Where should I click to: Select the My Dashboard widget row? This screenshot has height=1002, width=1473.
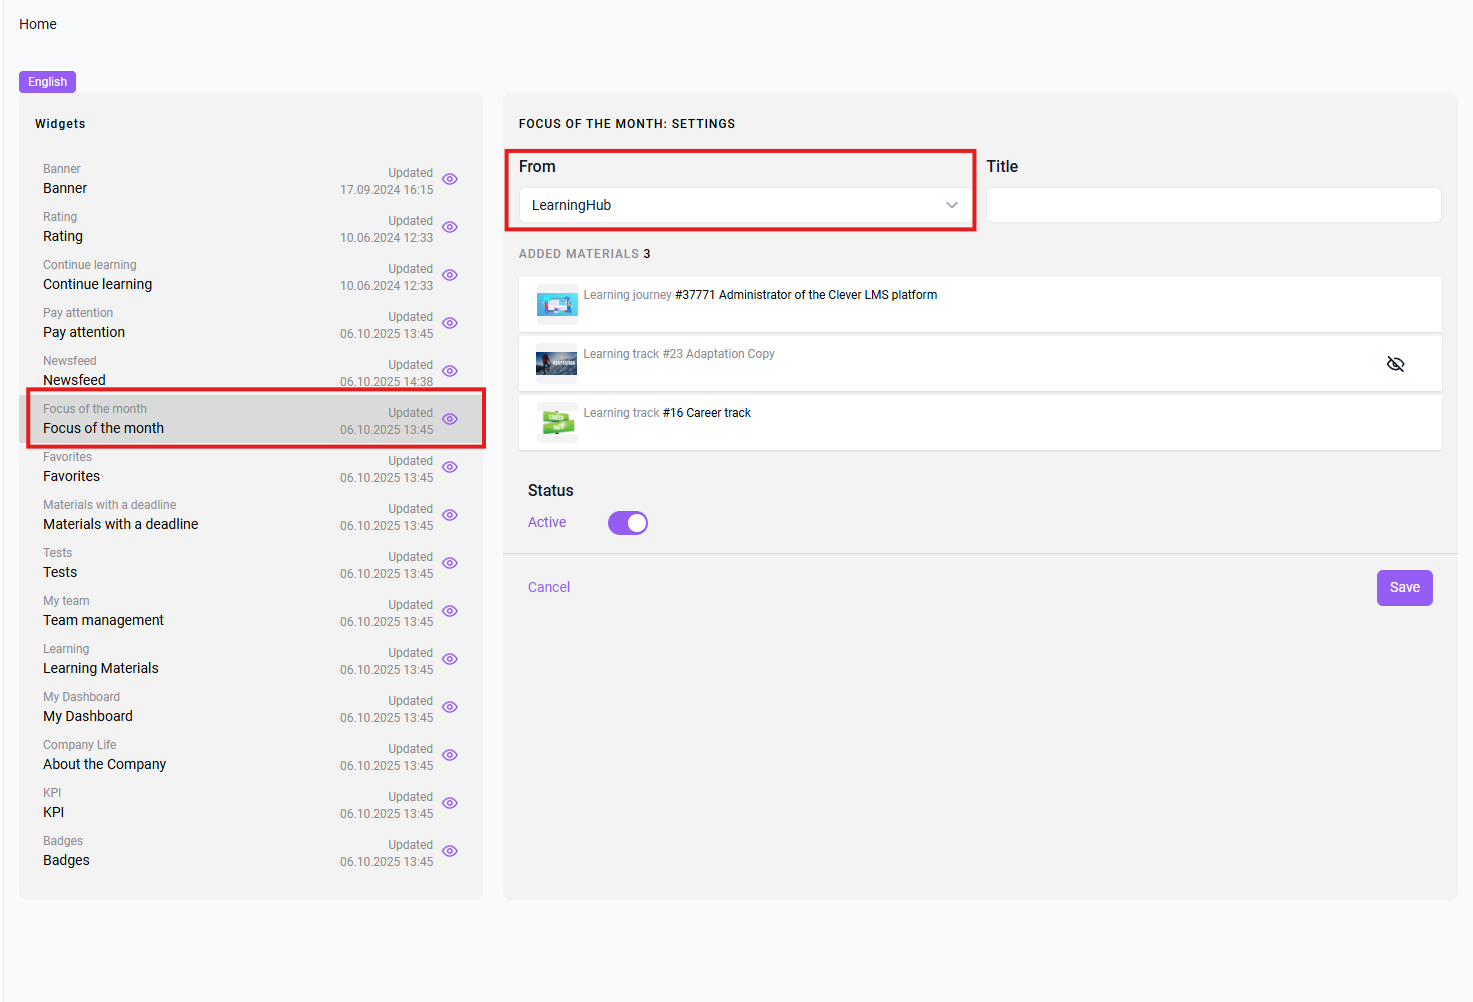click(251, 708)
